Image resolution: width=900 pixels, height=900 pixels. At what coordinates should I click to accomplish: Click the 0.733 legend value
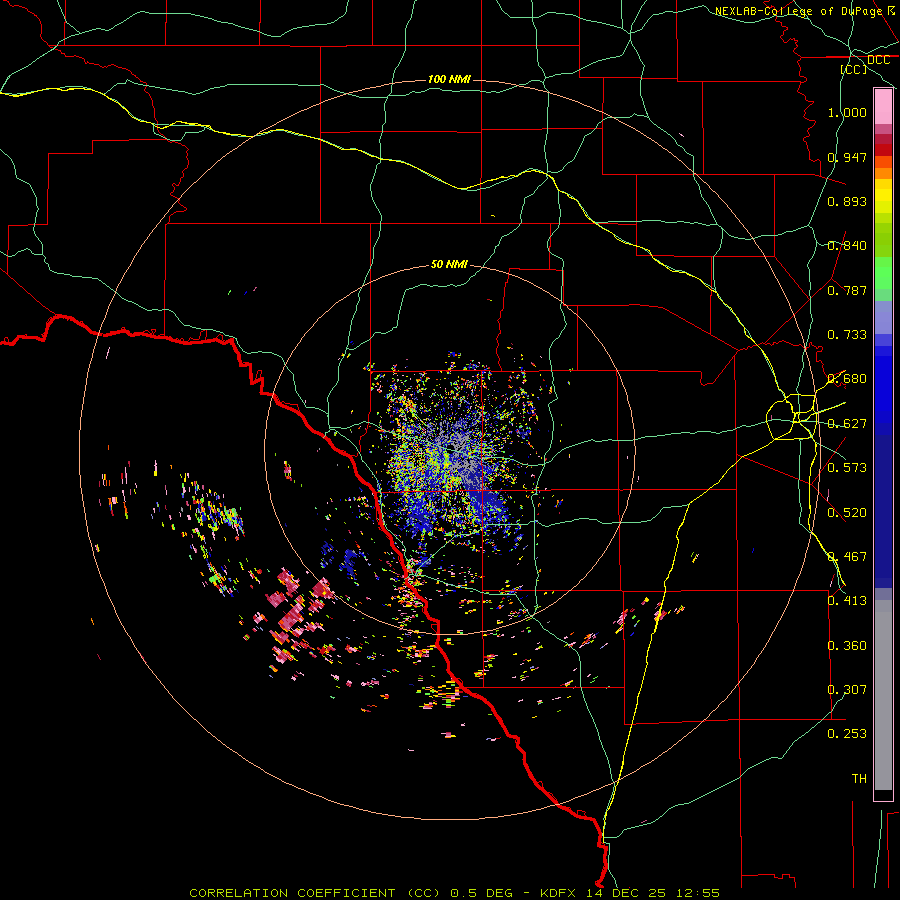pos(847,335)
